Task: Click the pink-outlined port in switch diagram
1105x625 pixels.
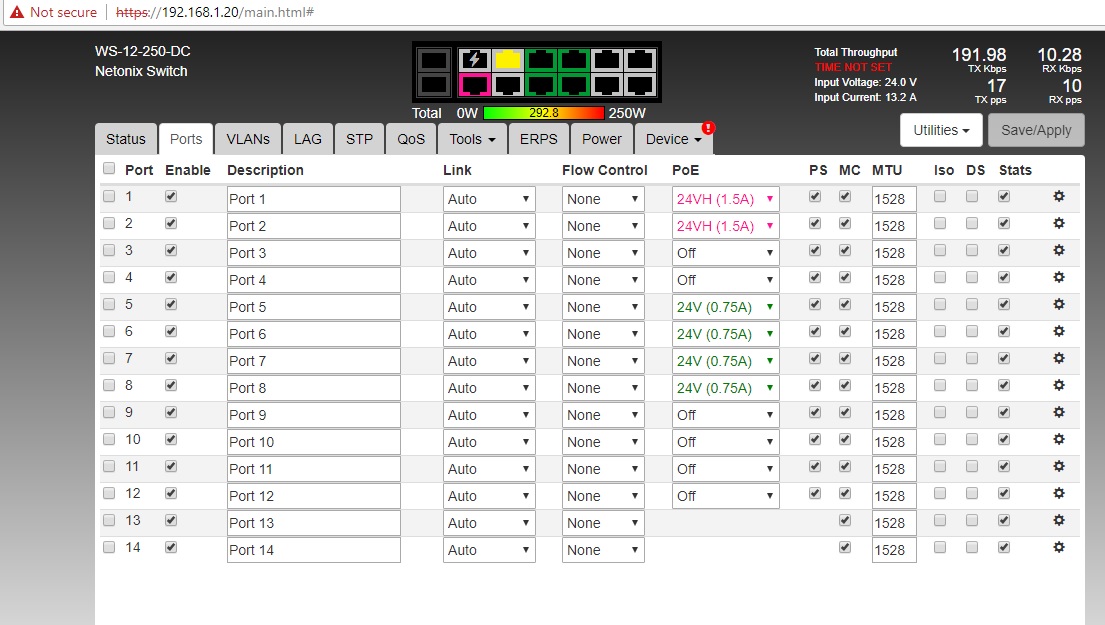Action: 473,85
